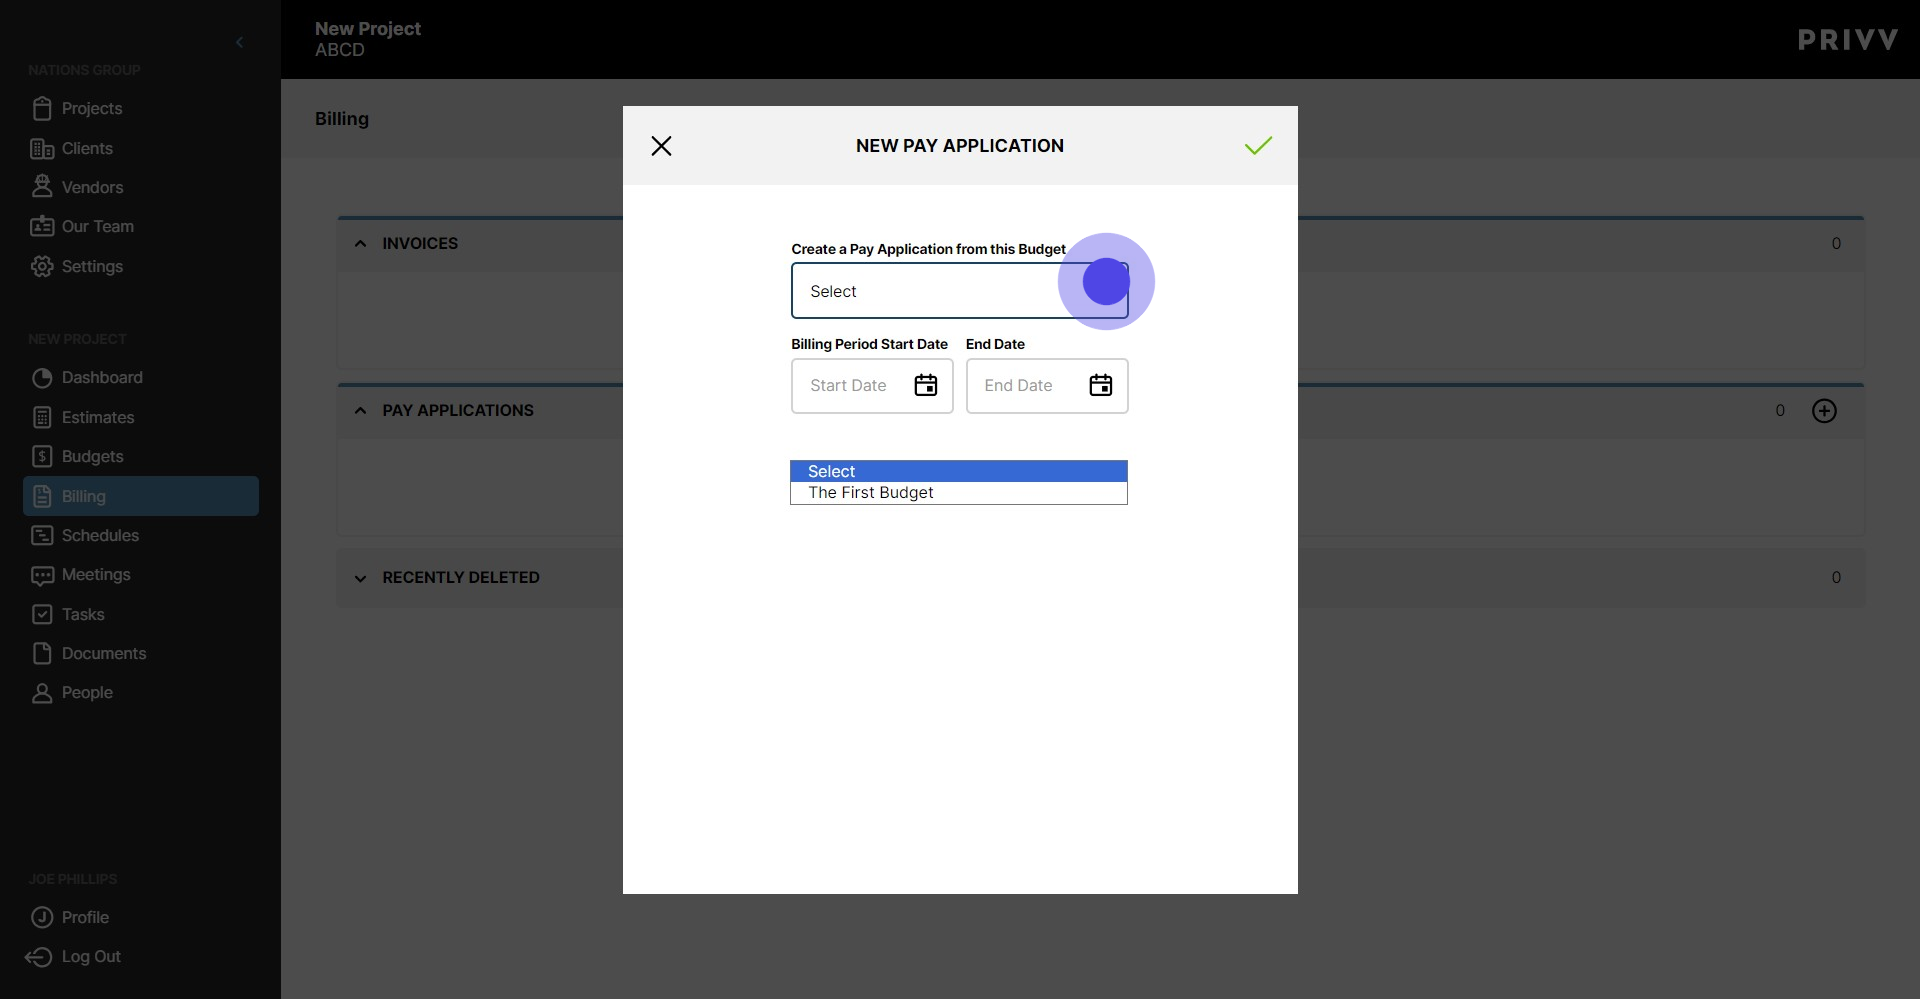Go to Estimates menu label
Image resolution: width=1920 pixels, height=999 pixels.
(98, 417)
